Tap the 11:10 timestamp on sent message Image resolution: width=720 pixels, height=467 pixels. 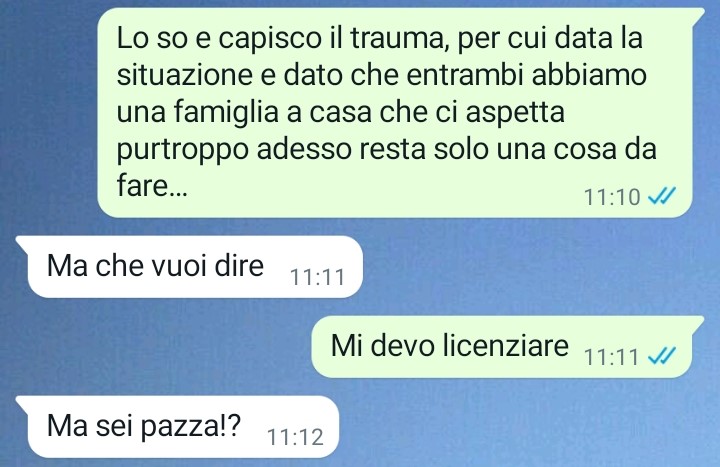coord(612,197)
